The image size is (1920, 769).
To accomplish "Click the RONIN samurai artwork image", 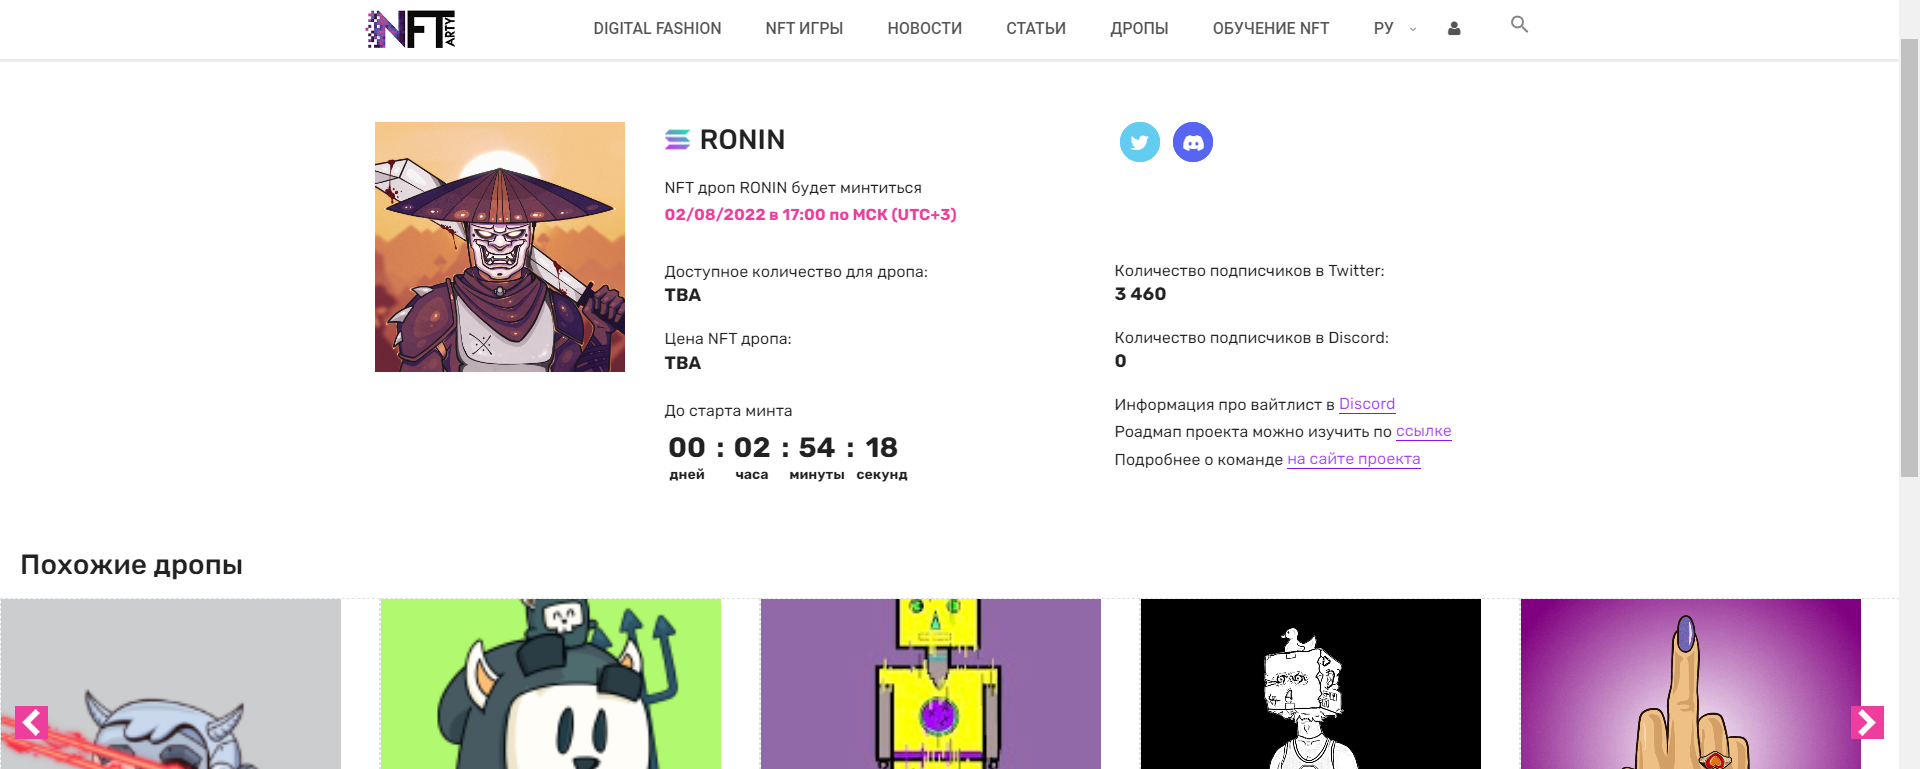I will coord(500,247).
